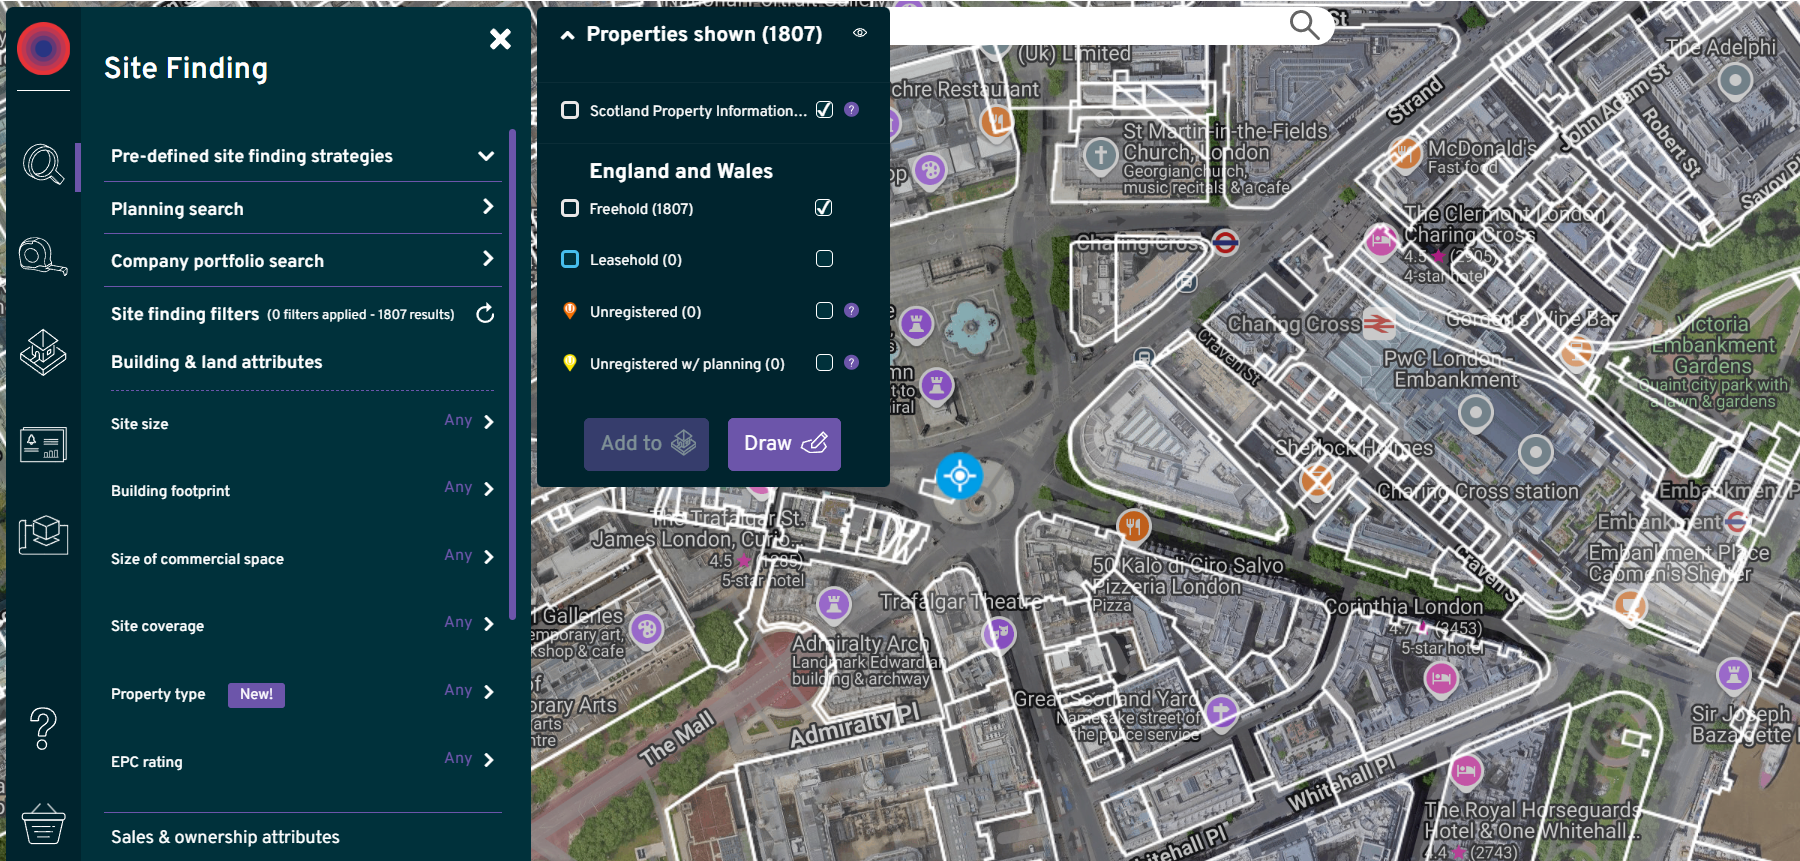Enable Leasehold right checkbox
The height and width of the screenshot is (861, 1800).
click(824, 259)
